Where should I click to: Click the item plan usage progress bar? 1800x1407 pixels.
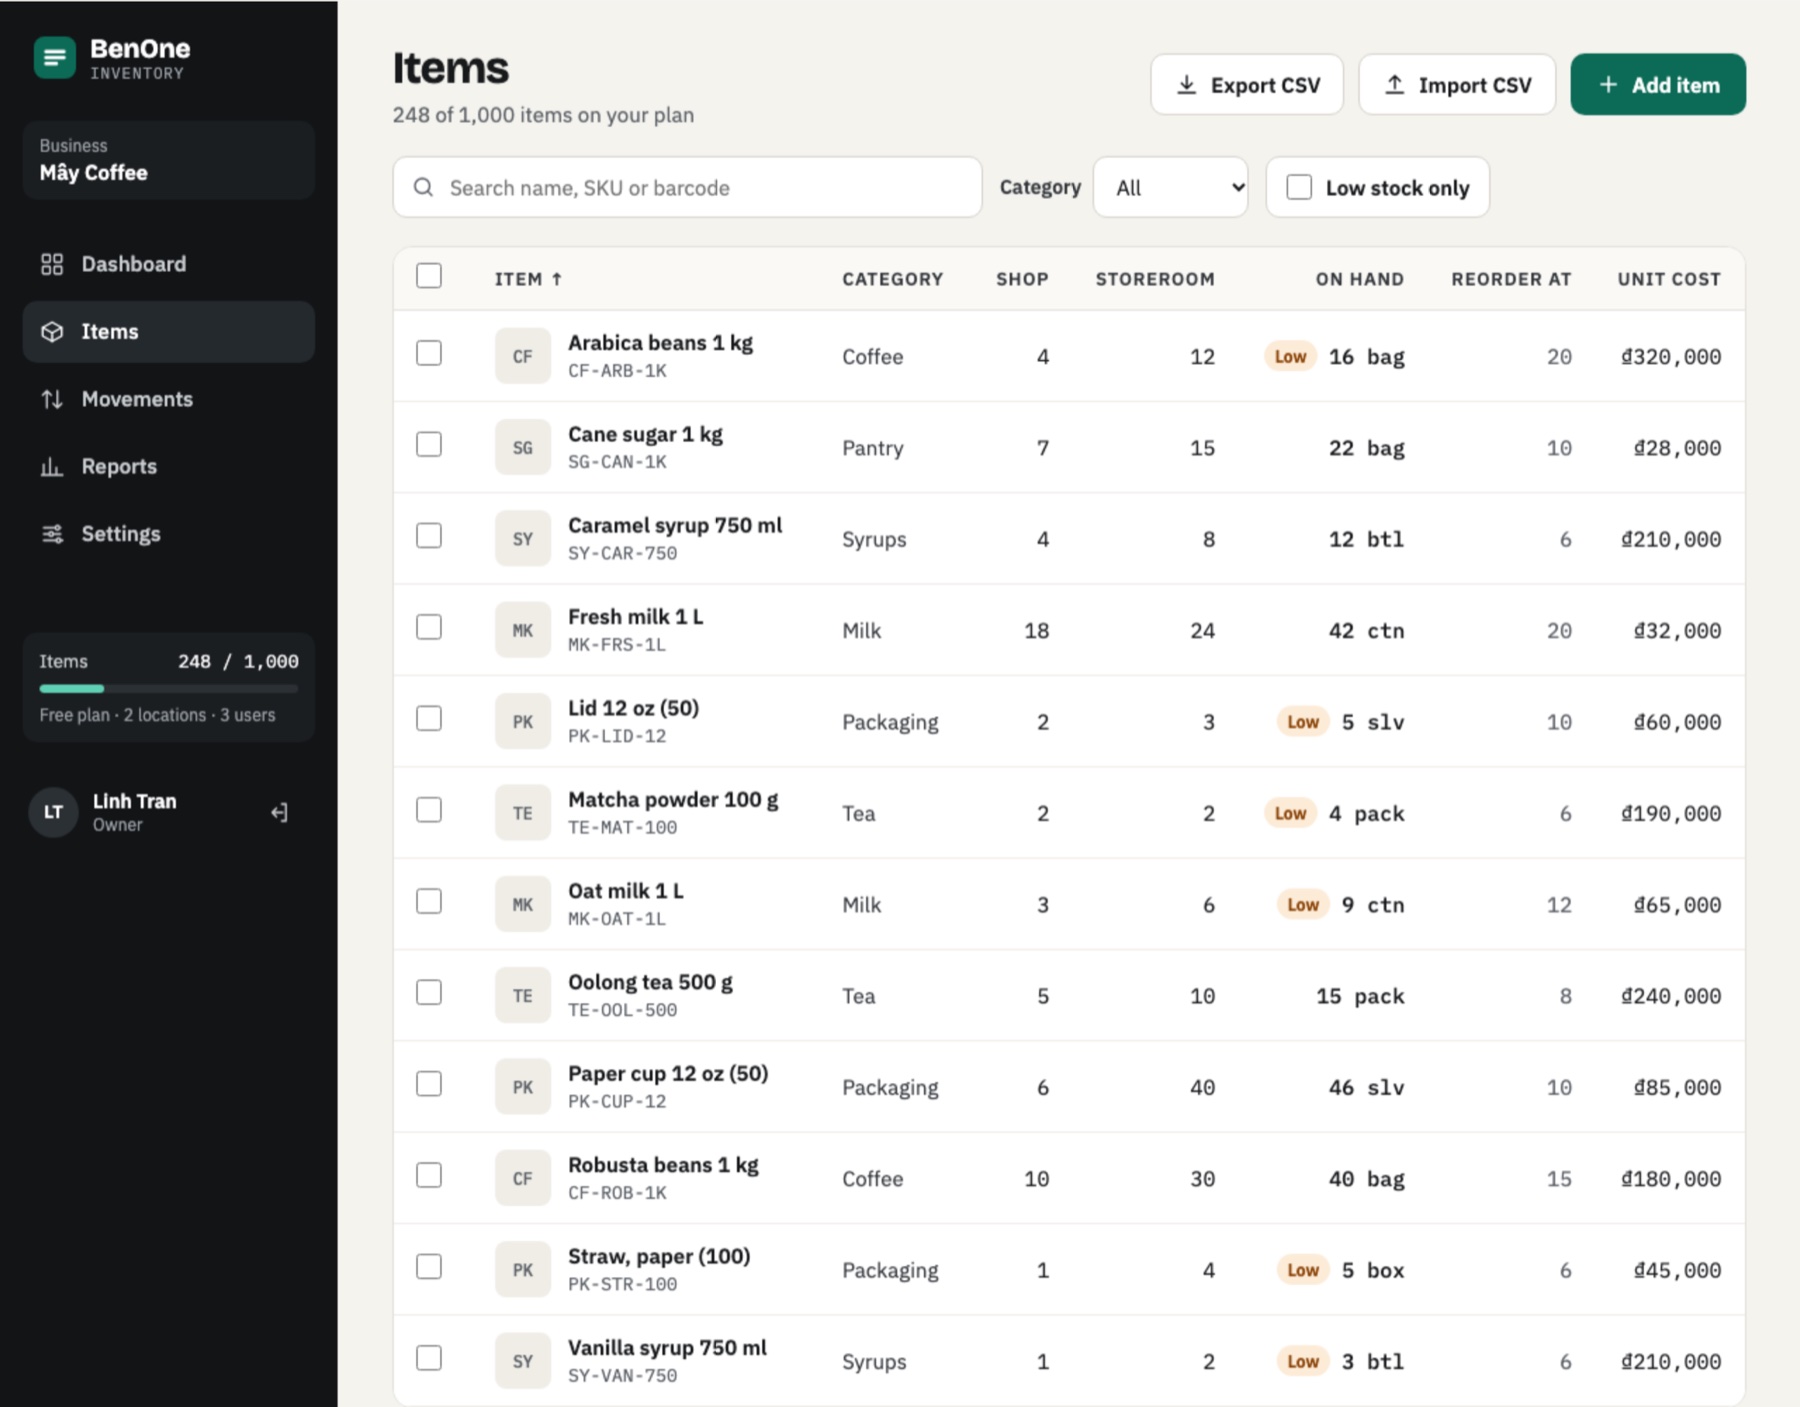169,689
